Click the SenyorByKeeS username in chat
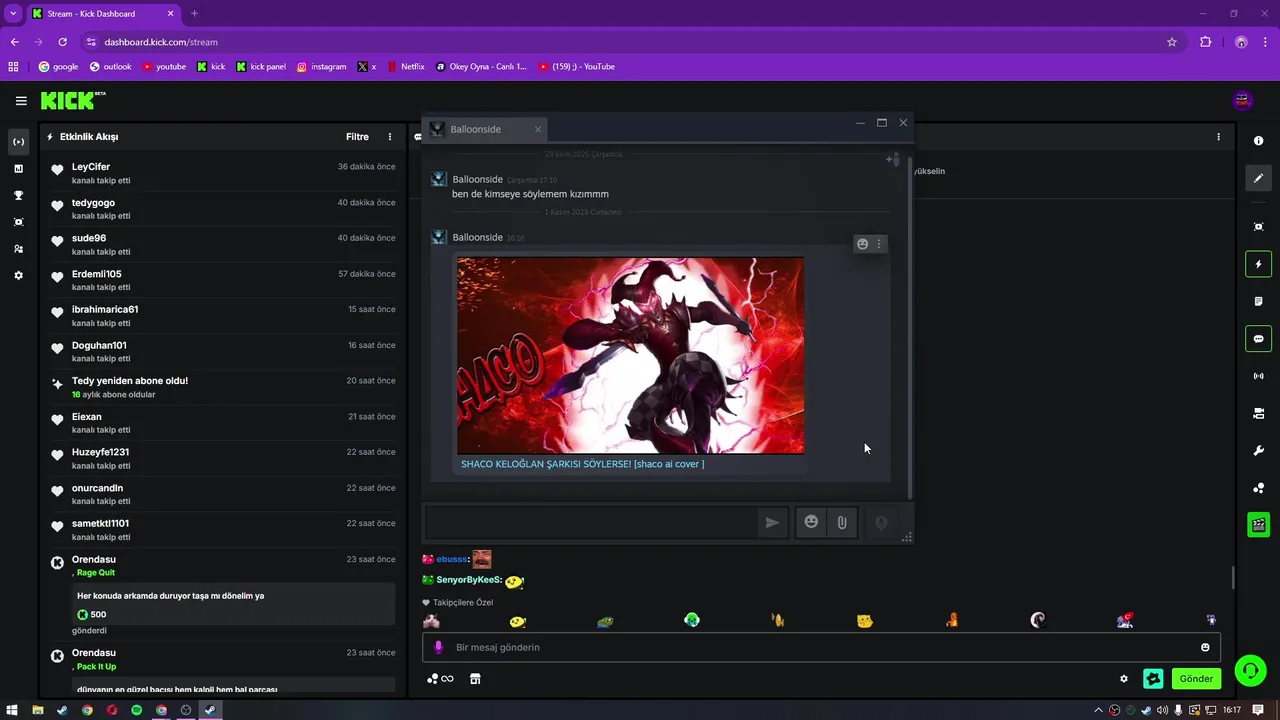The height and width of the screenshot is (720, 1280). (468, 580)
